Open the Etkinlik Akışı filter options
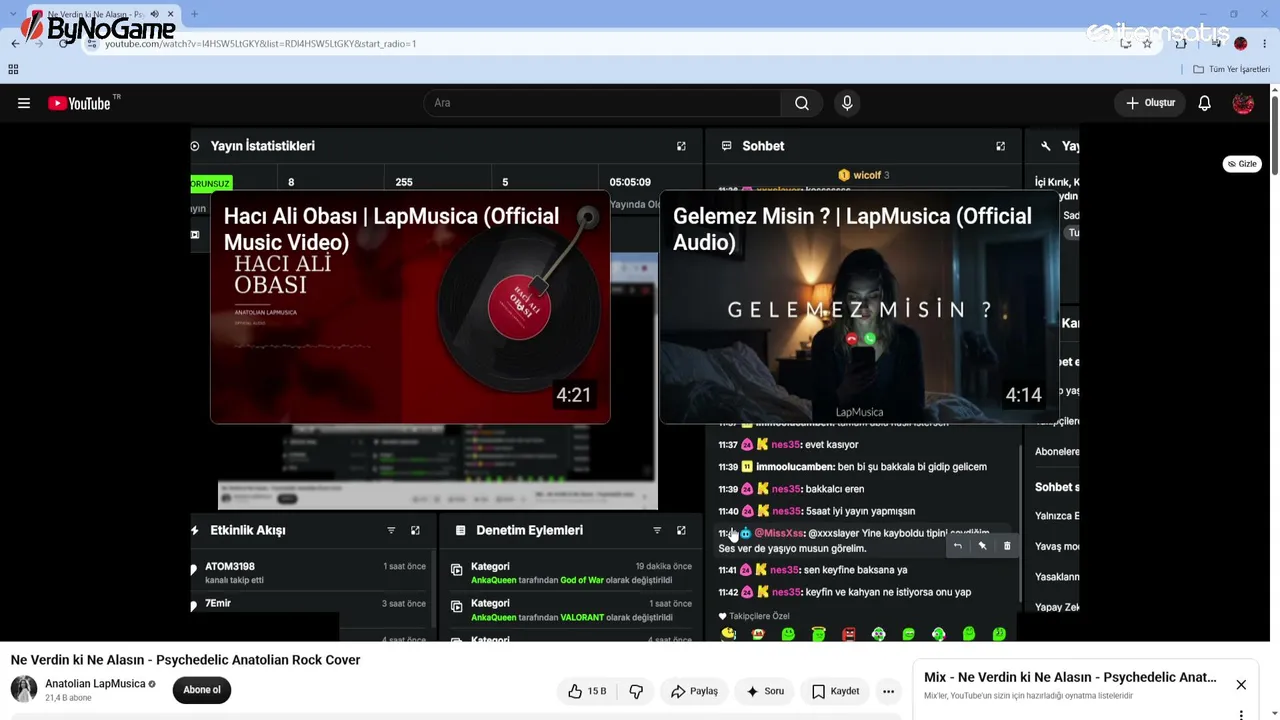This screenshot has height=720, width=1280. (x=391, y=530)
